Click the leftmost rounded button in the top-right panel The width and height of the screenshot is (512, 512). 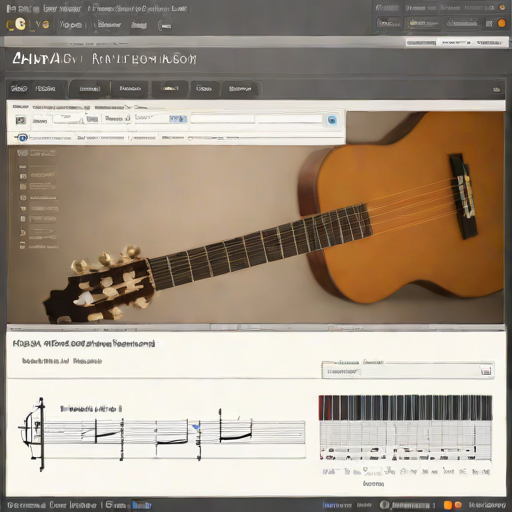(389, 23)
